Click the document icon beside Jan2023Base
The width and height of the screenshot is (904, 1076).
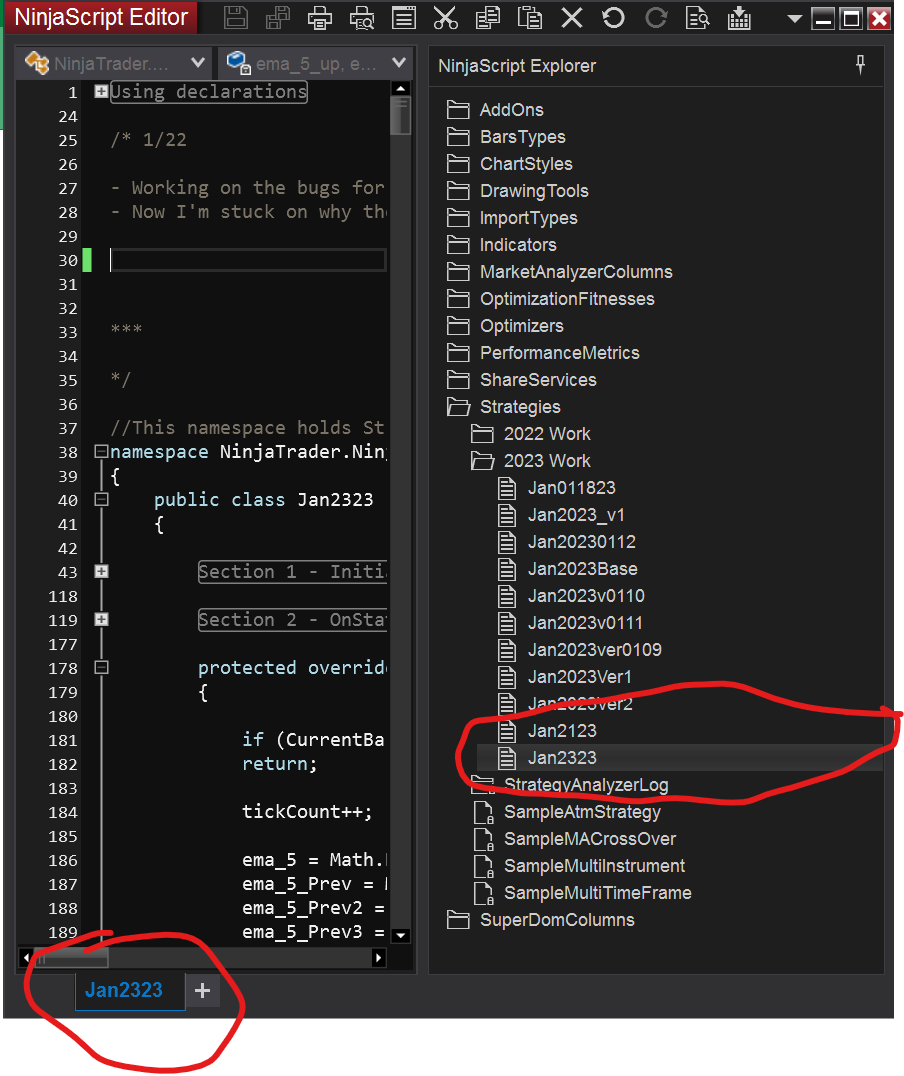pos(507,569)
